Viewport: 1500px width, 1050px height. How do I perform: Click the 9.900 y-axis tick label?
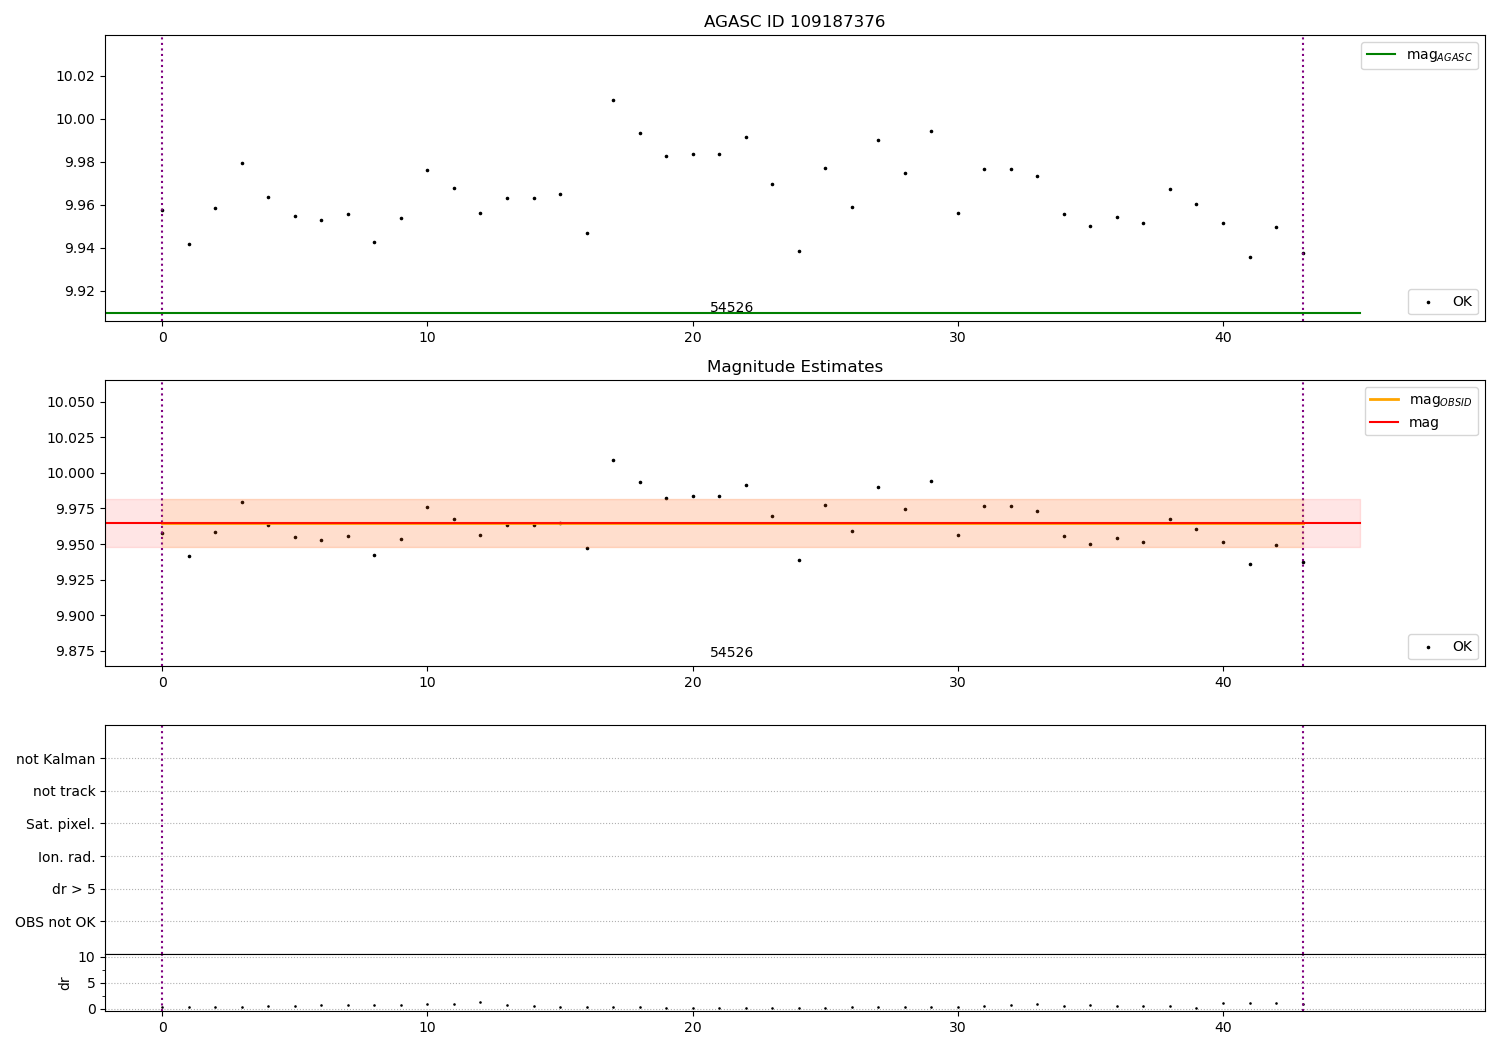click(x=75, y=616)
